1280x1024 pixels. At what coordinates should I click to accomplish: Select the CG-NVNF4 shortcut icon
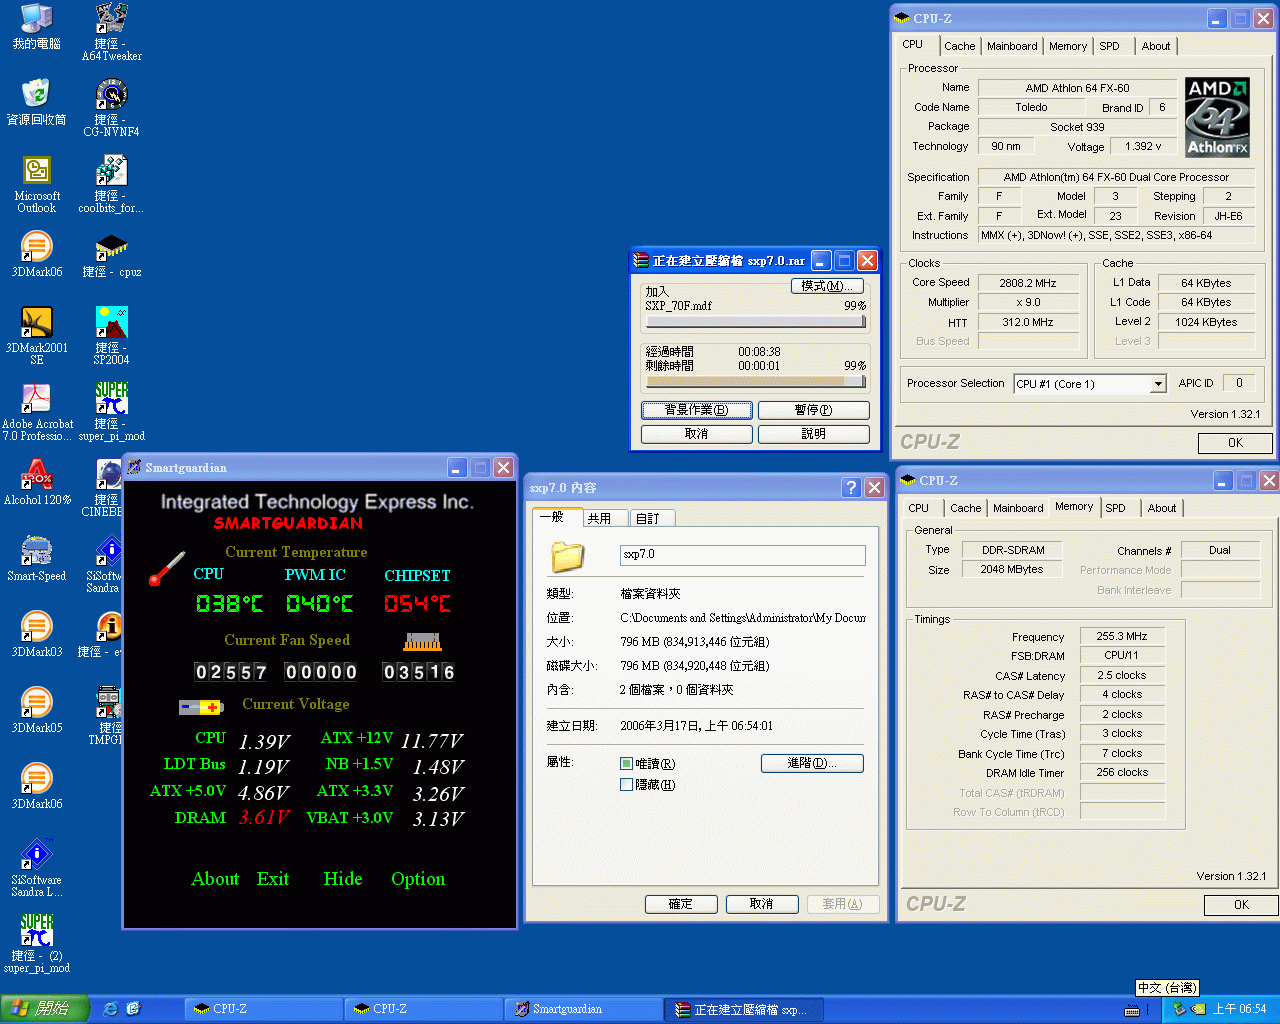pyautogui.click(x=111, y=108)
